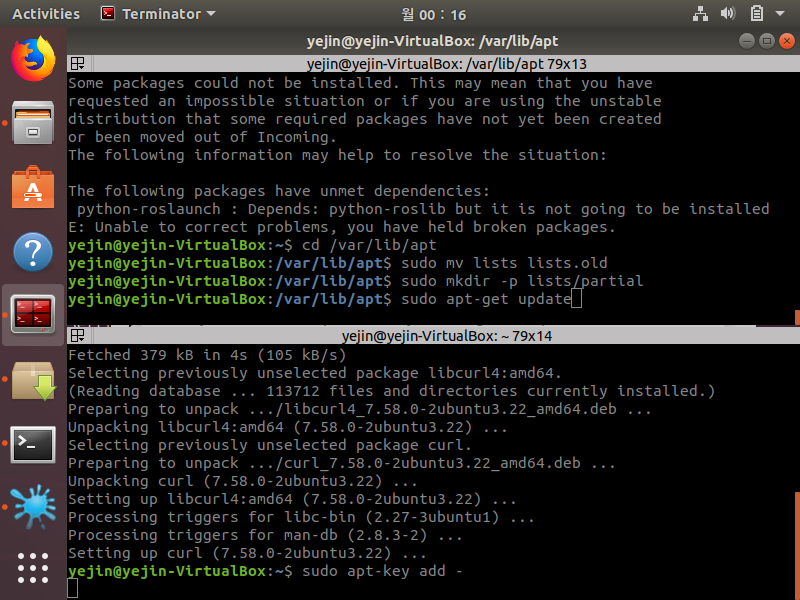
Task: Click 'Setting up libcurl4:amd64' line
Action: click(292, 499)
